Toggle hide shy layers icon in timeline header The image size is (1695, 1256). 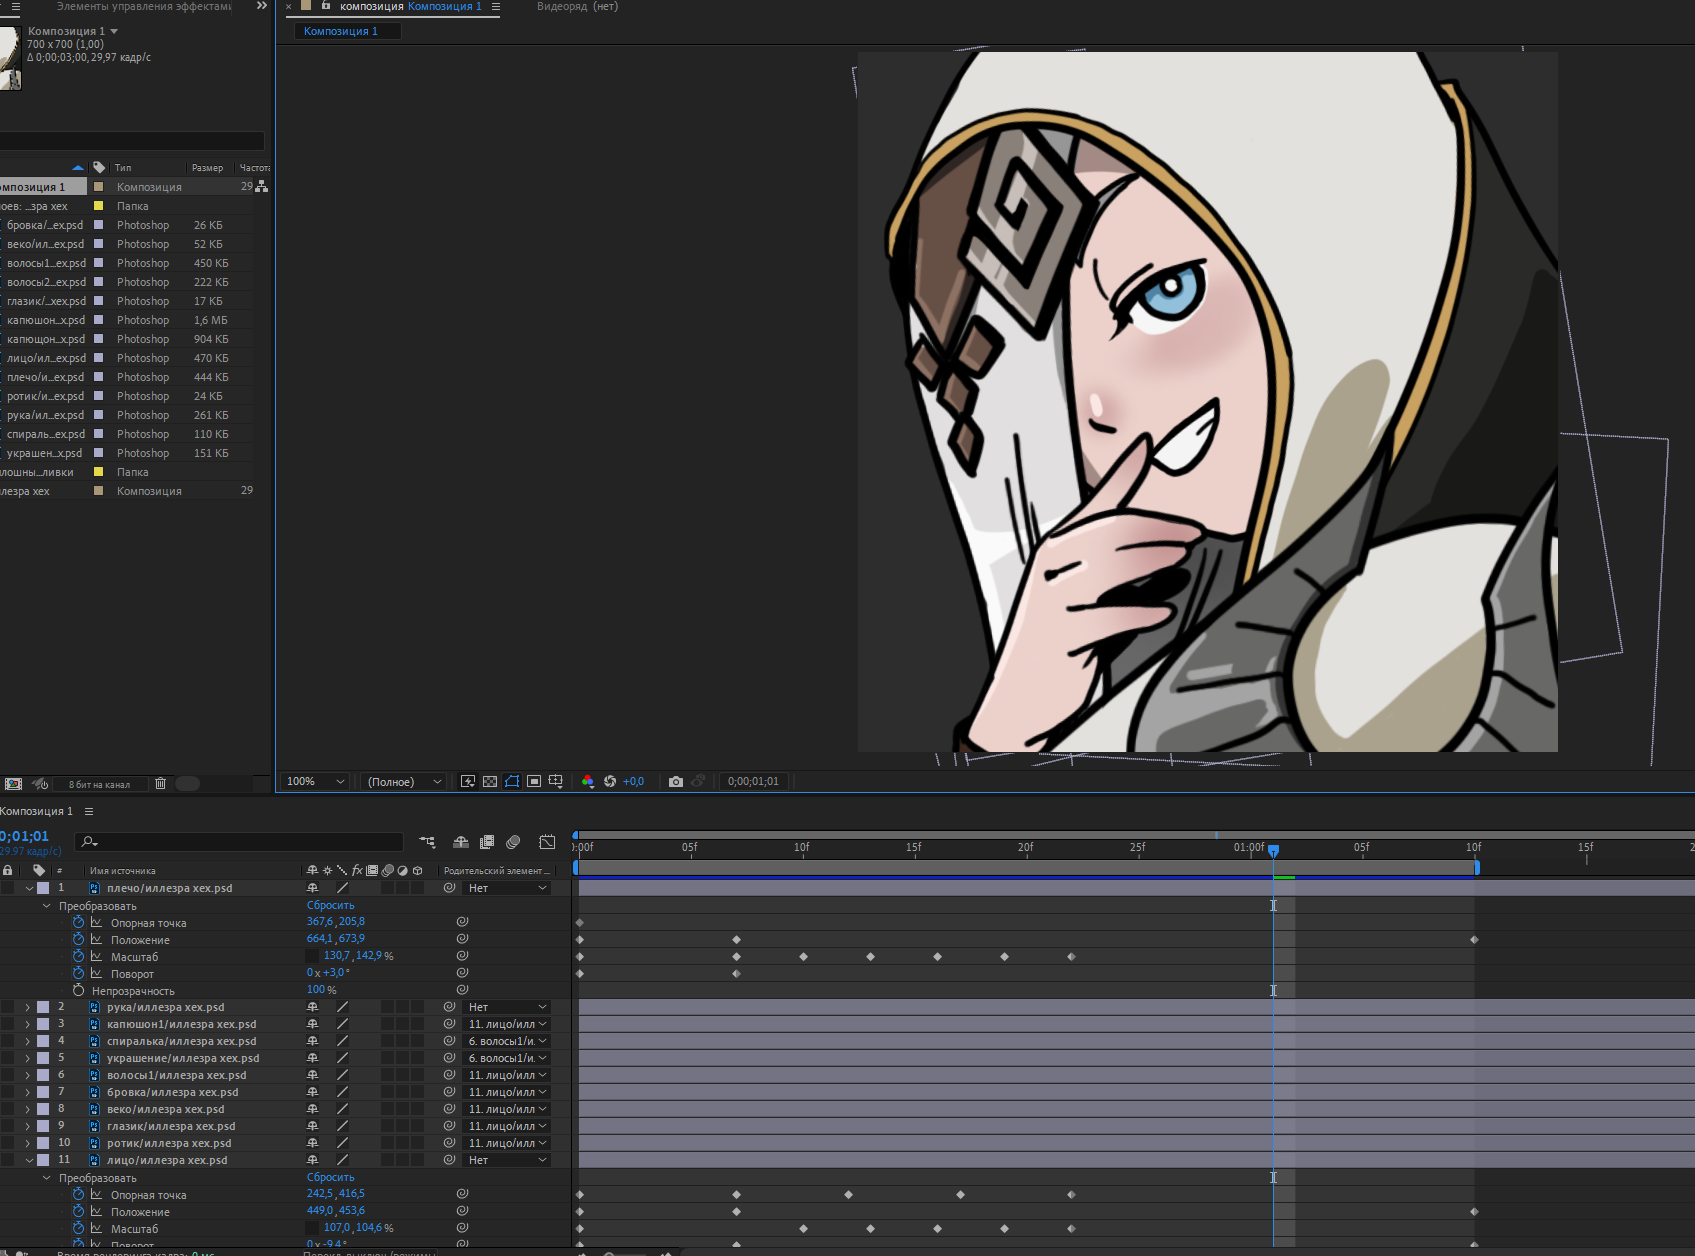pos(461,842)
